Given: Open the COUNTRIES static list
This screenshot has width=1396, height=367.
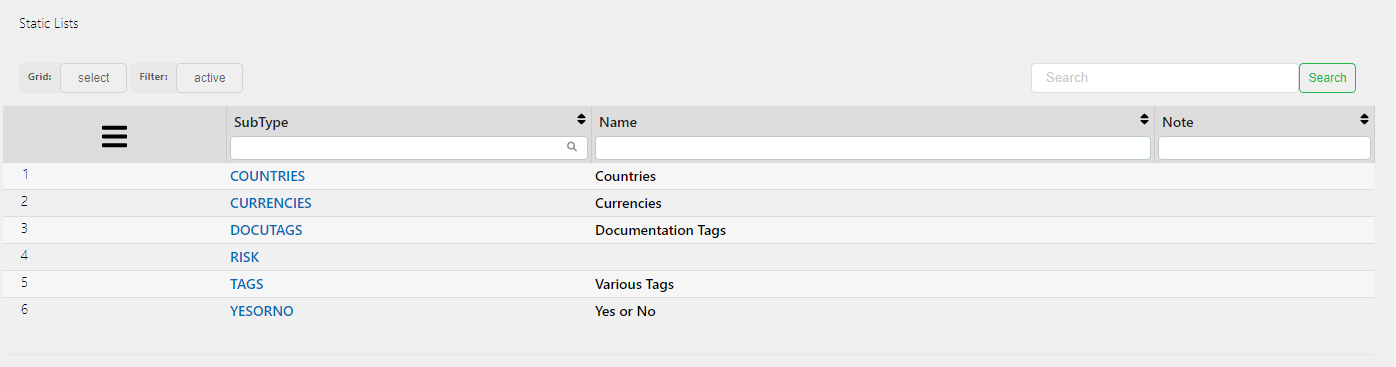Looking at the screenshot, I should tap(267, 176).
